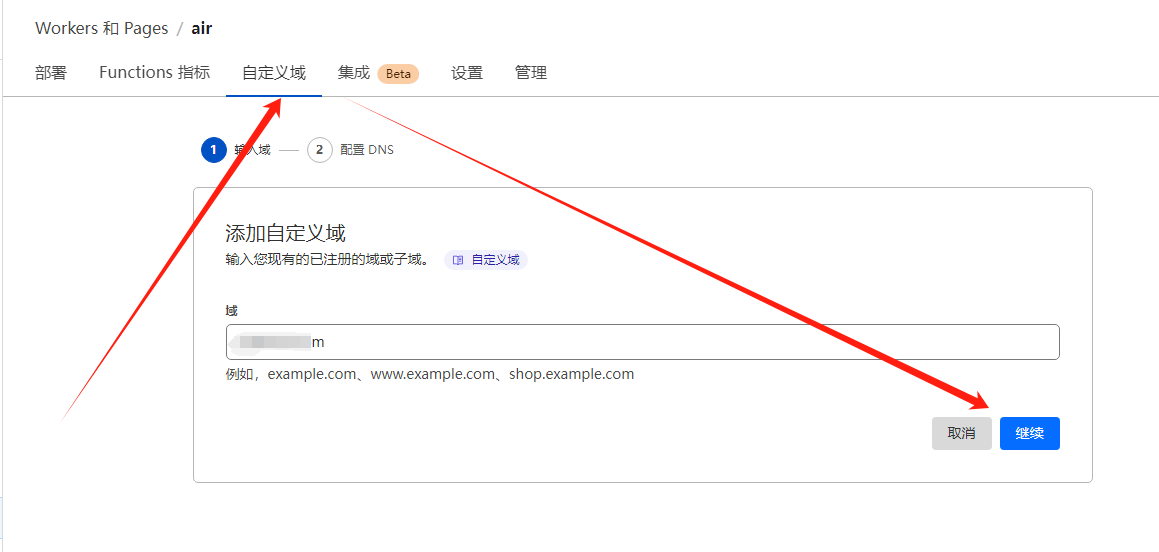
Task: Navigate to Workers 和 Pages breadcrumb
Action: 101,28
